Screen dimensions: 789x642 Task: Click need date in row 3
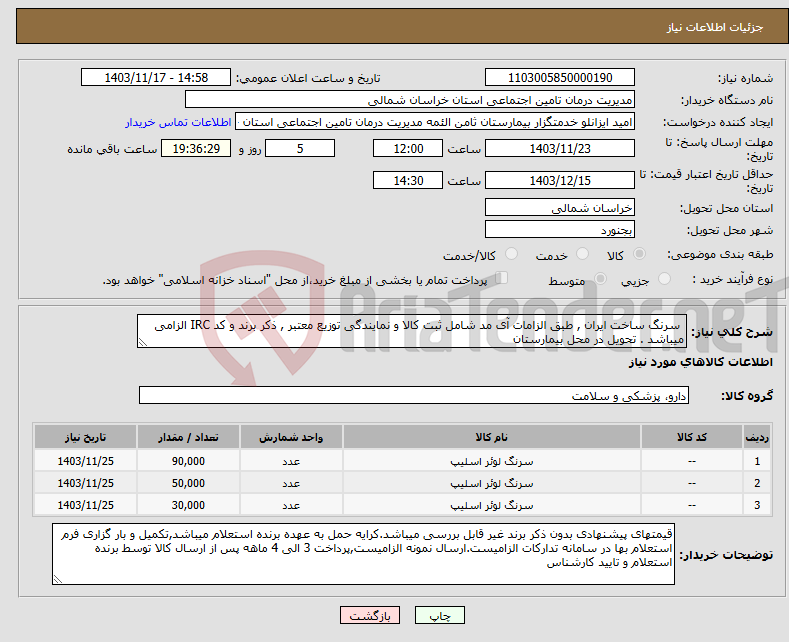86,505
